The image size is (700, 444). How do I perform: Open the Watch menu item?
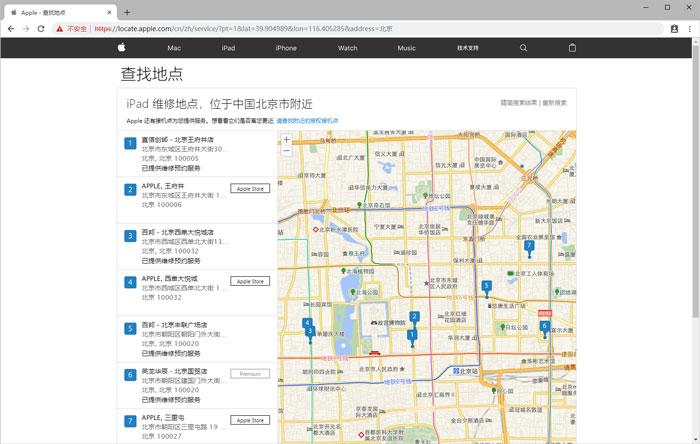point(347,48)
